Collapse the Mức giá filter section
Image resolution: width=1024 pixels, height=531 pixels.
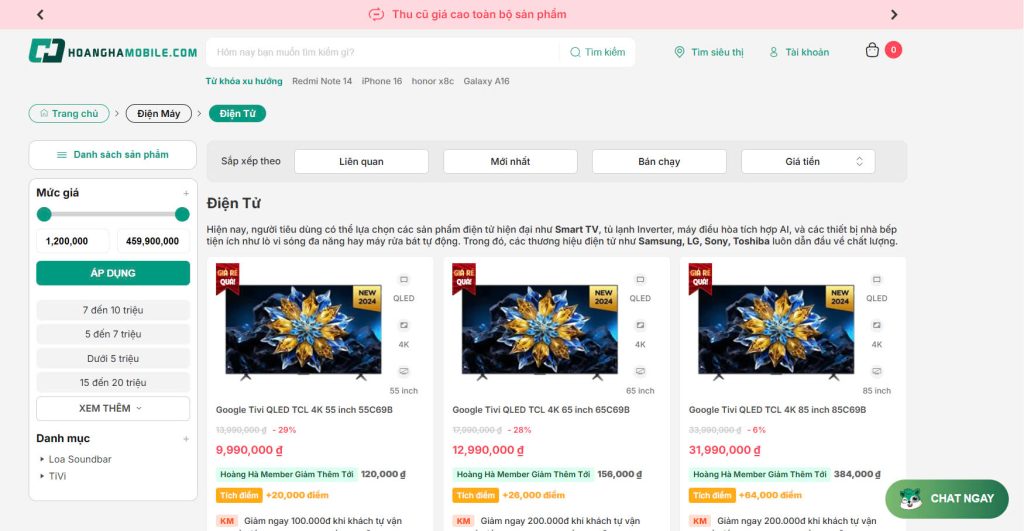[x=186, y=193]
